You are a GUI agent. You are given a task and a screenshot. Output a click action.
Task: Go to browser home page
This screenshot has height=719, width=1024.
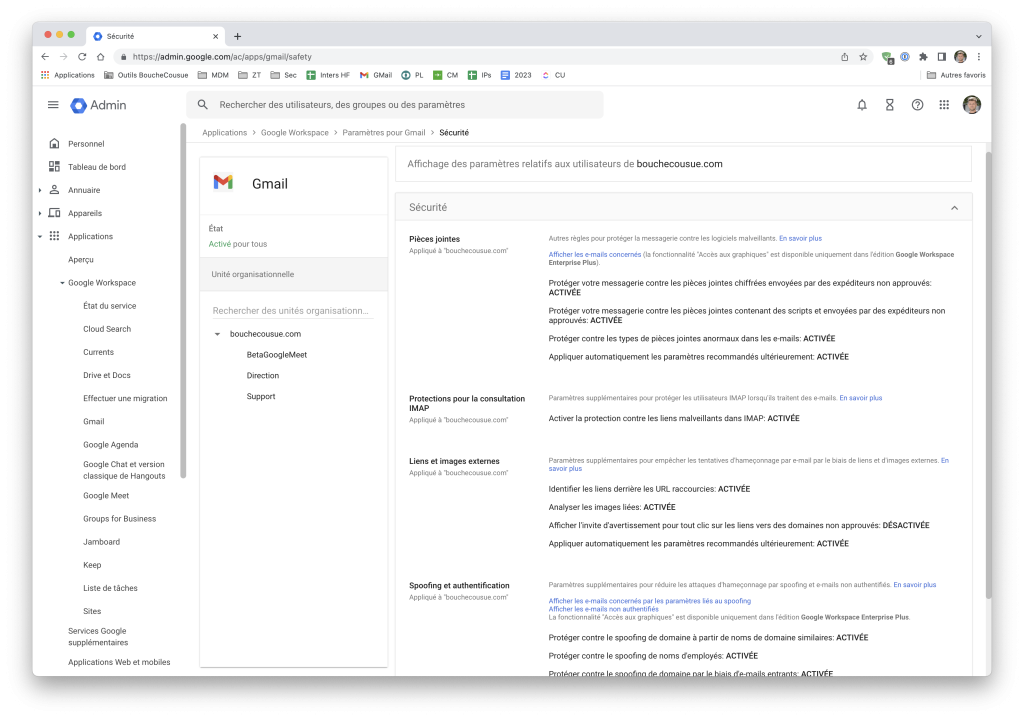(x=101, y=57)
